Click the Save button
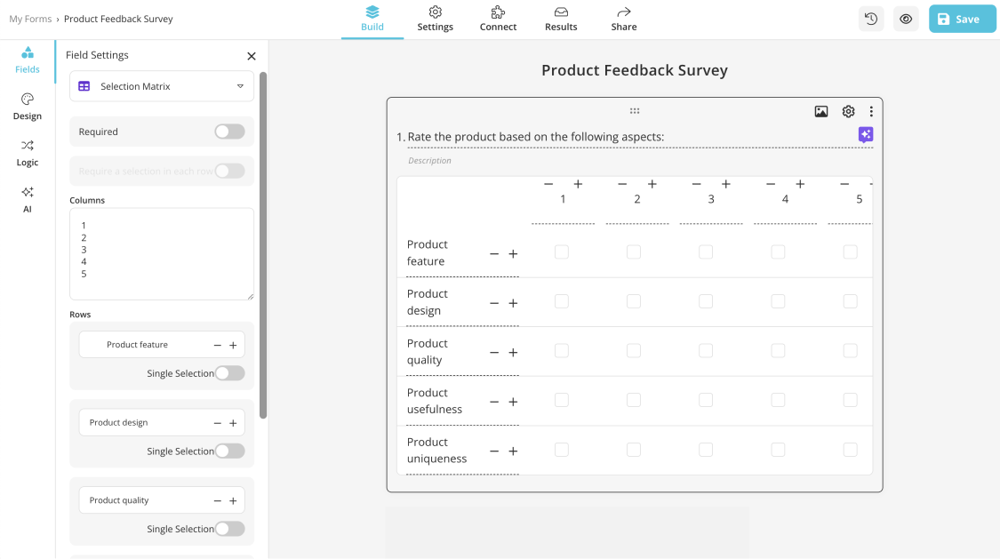The height and width of the screenshot is (559, 1000). (962, 19)
